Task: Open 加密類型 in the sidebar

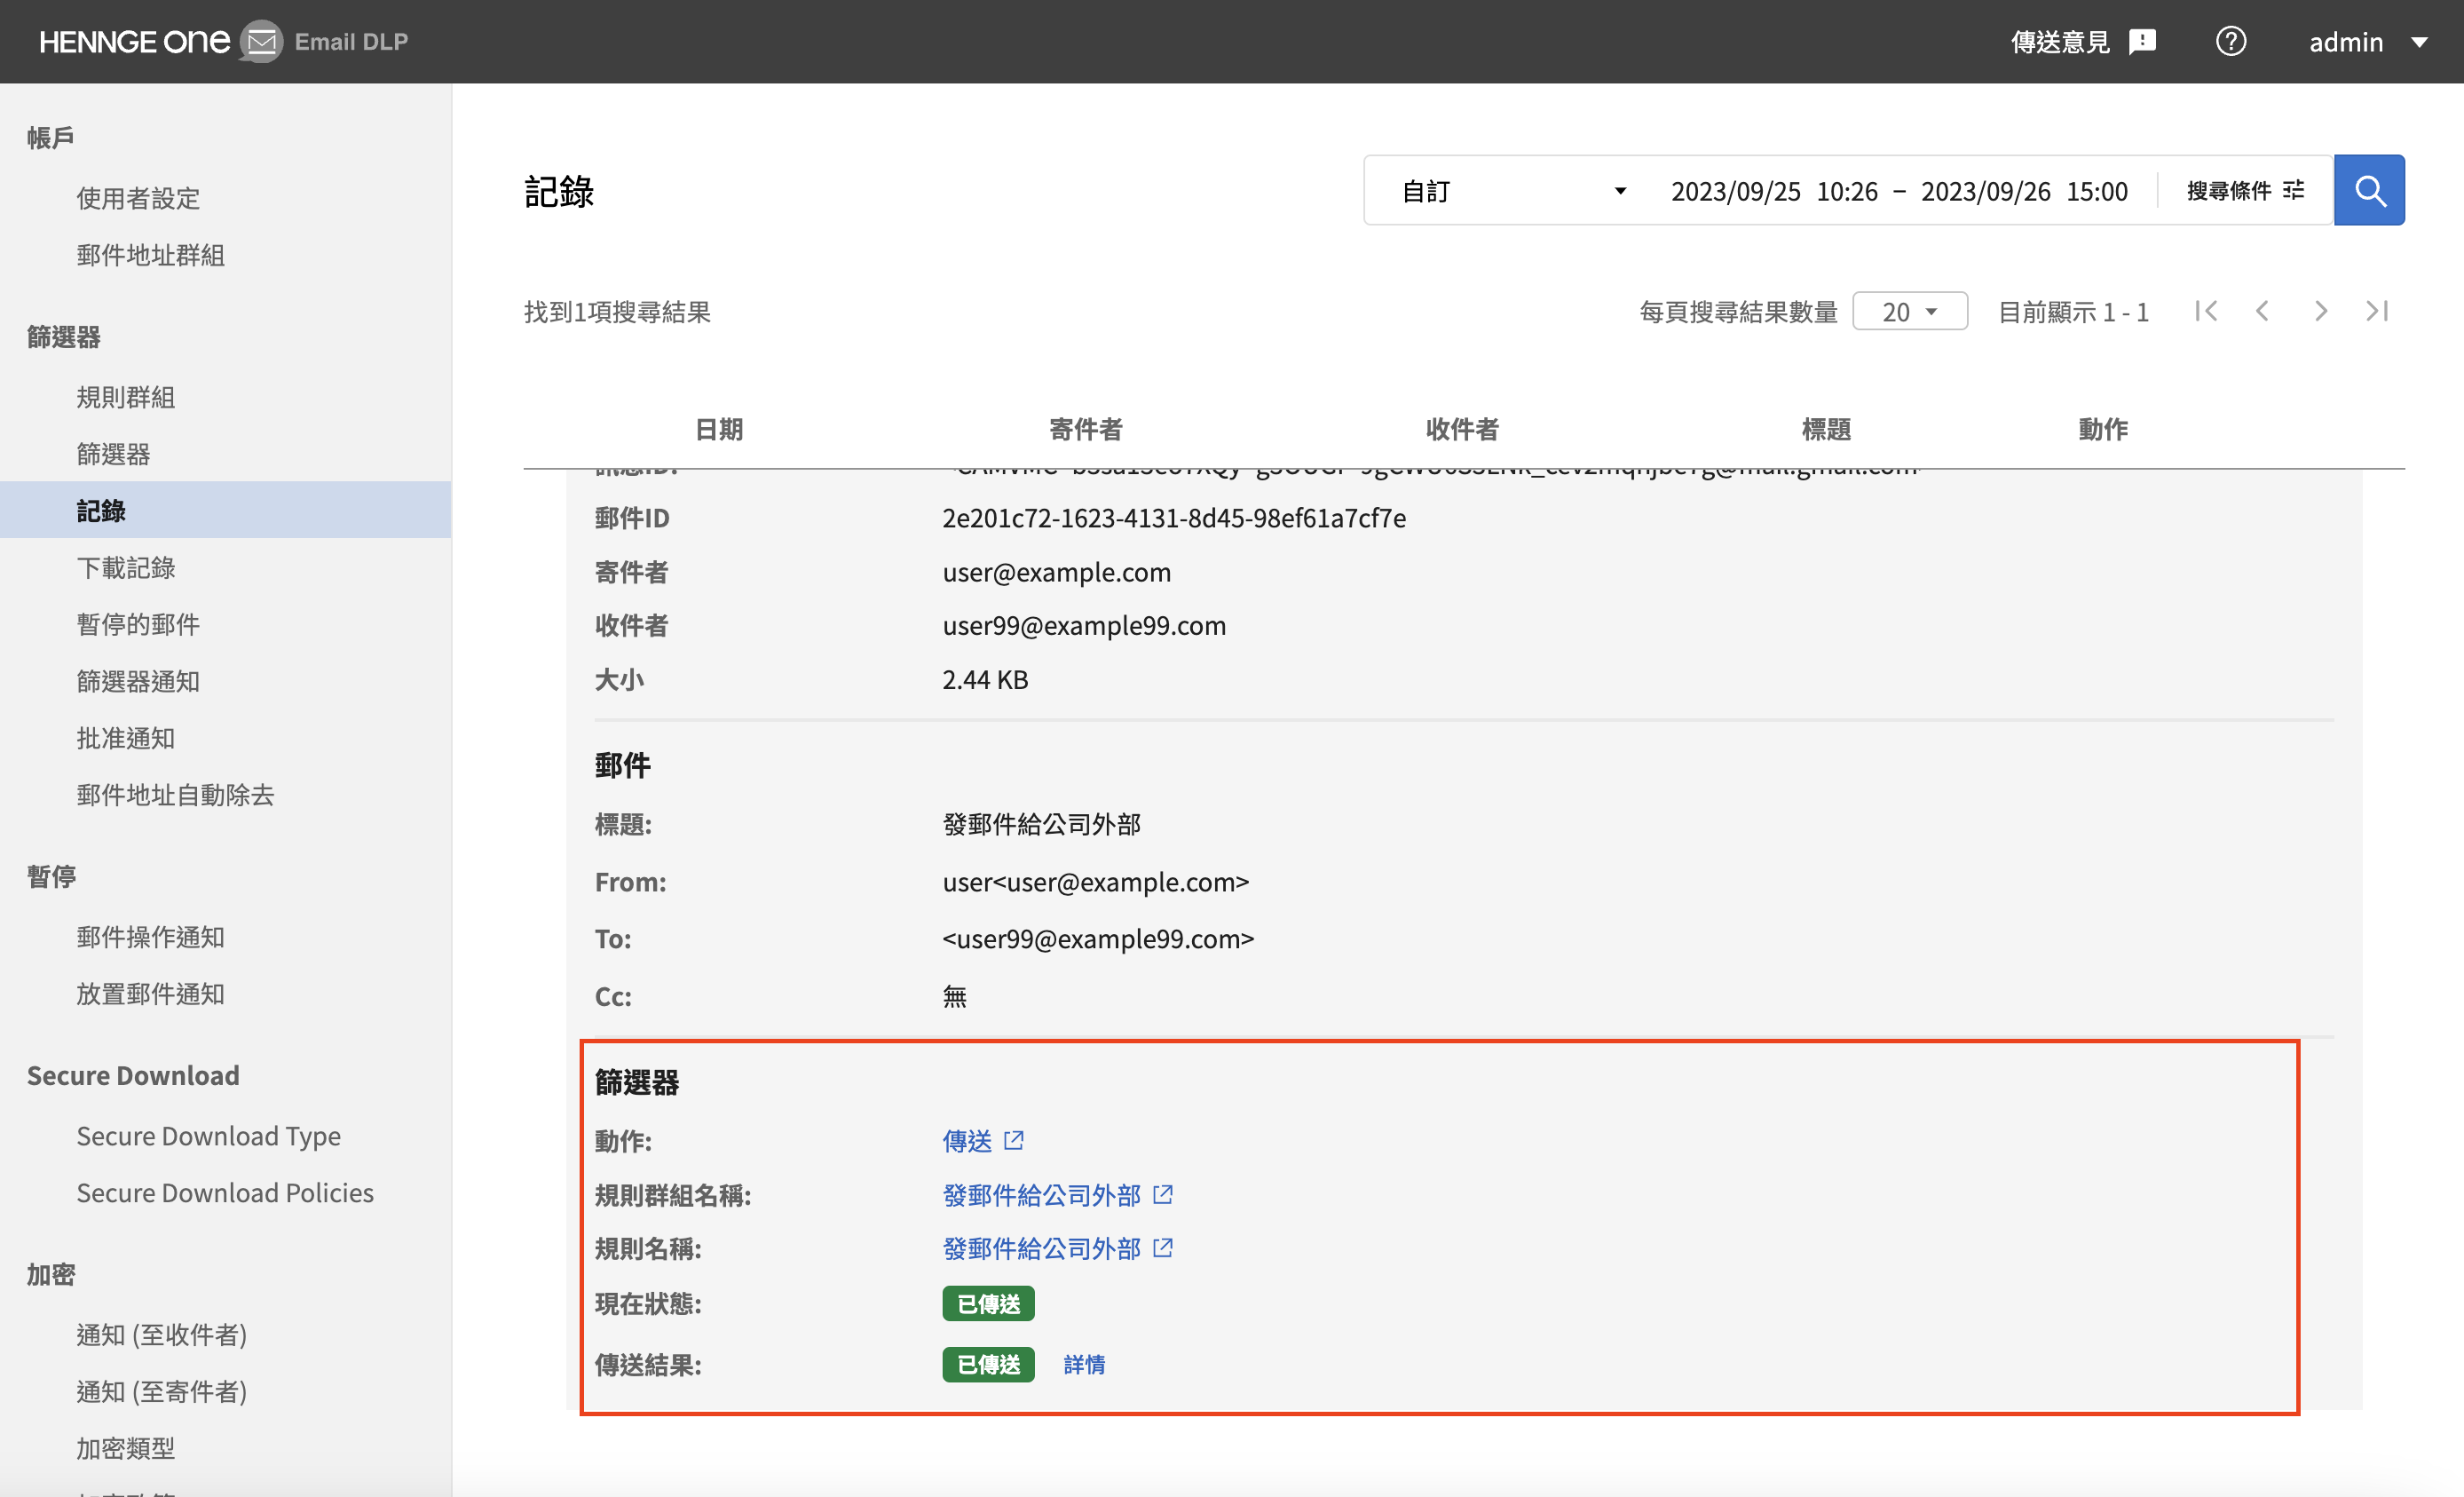Action: (x=126, y=1448)
